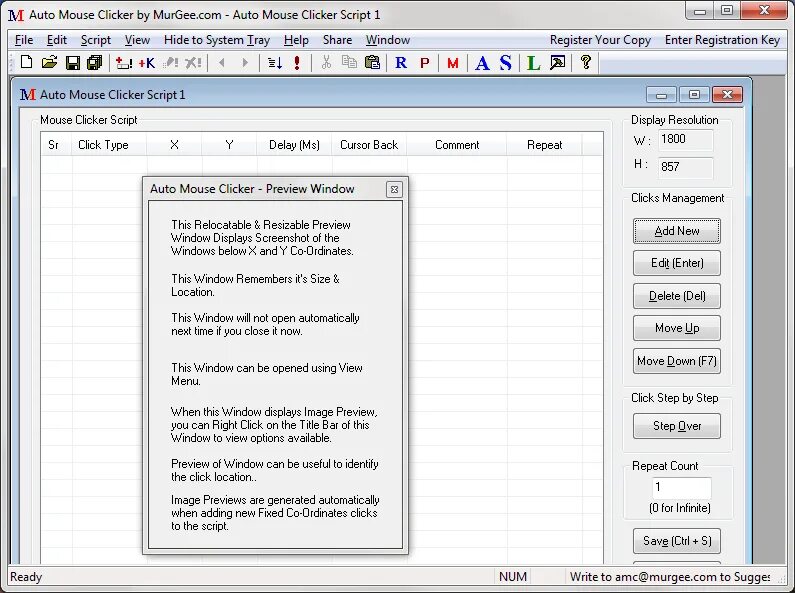Screen dimensions: 795x593
Task: Open the File menu
Action: pos(24,40)
